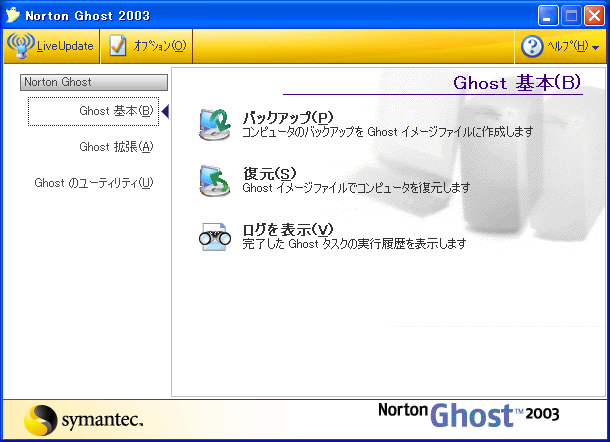The image size is (610, 442).
Task: Click the LiveUpdate antenna icon
Action: (x=21, y=46)
